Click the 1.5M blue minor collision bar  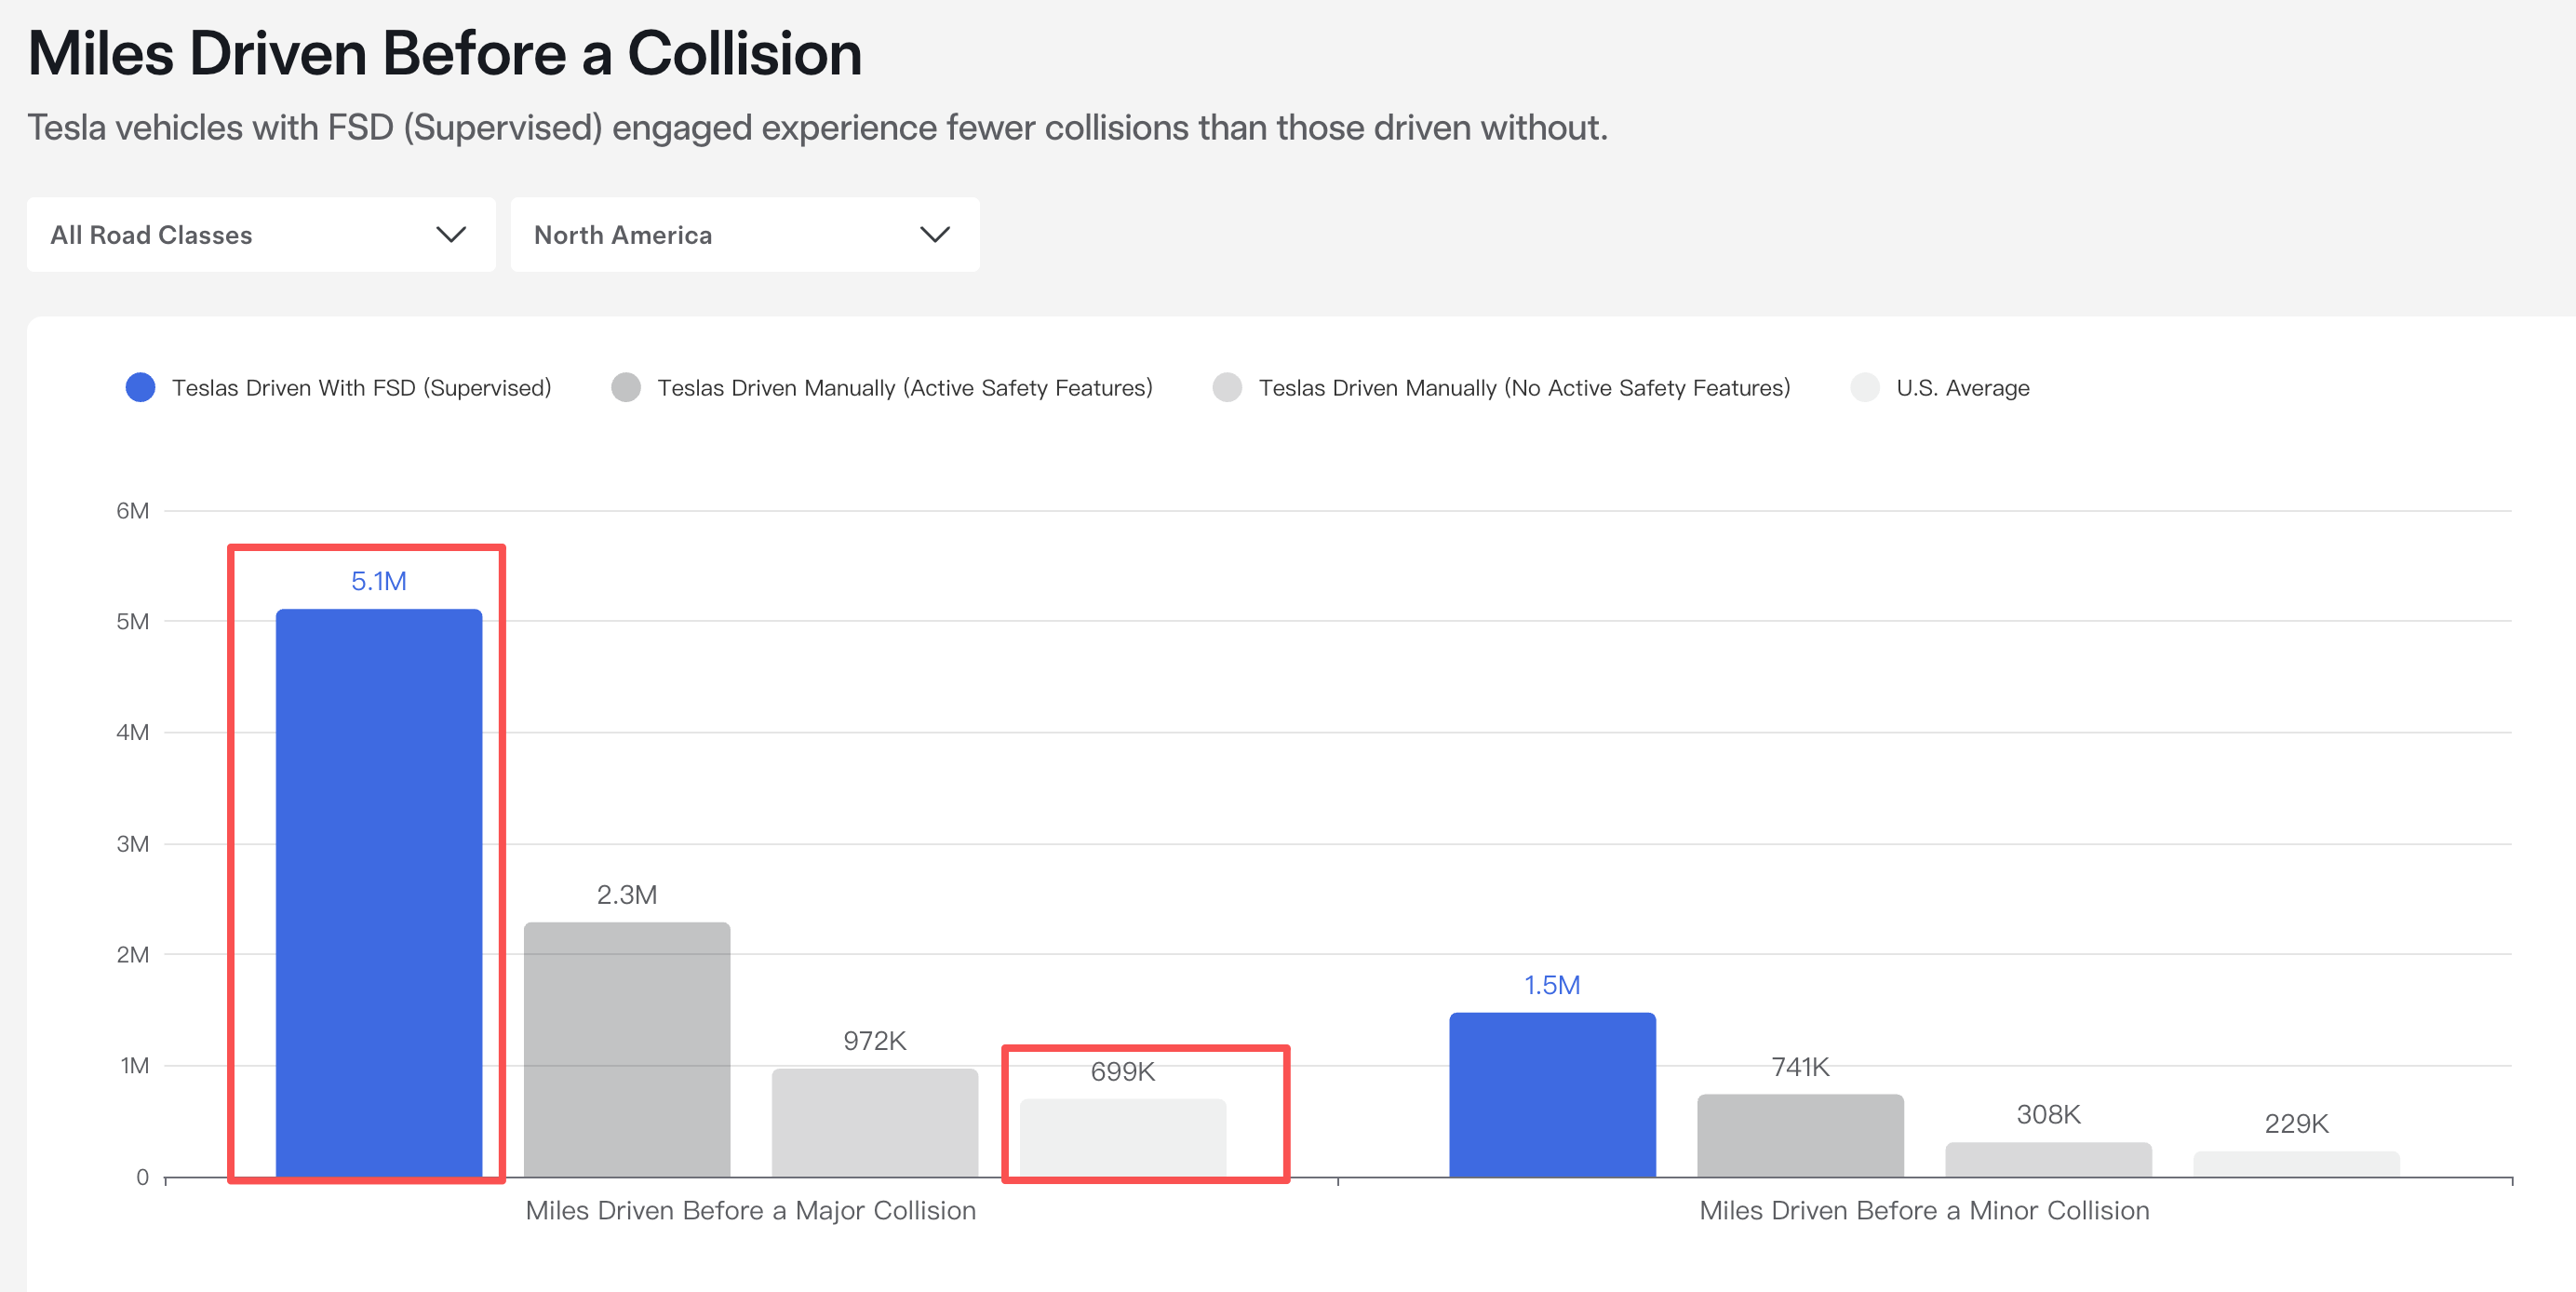pos(1552,1094)
